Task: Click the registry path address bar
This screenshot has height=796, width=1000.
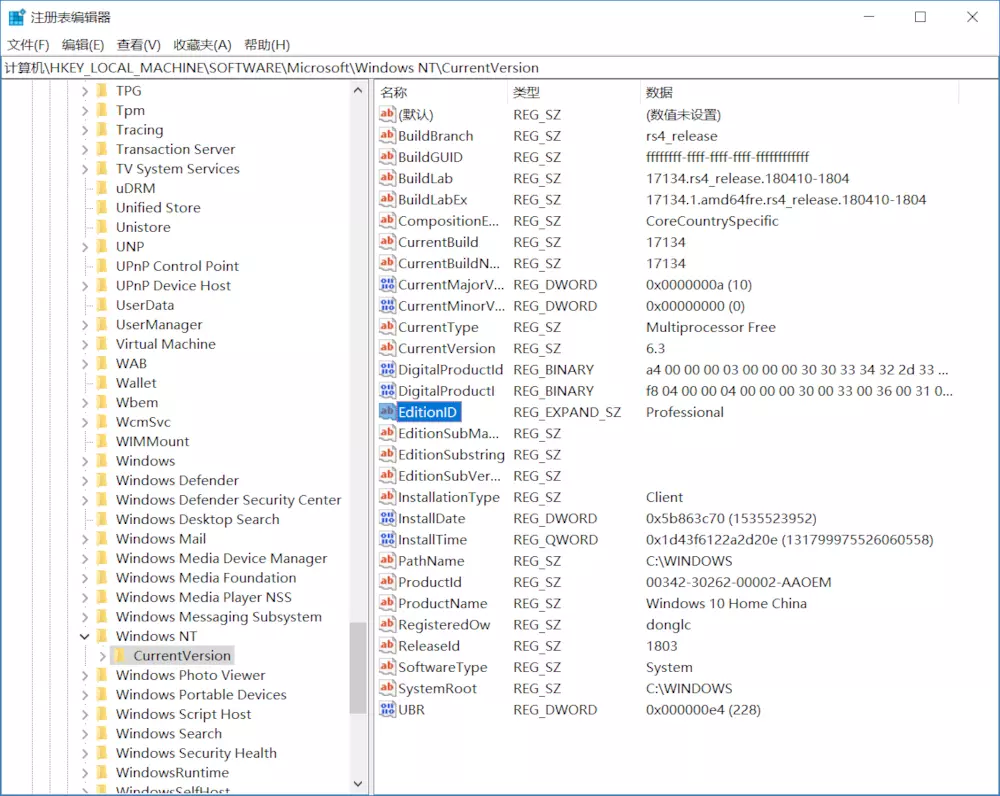Action: 500,68
